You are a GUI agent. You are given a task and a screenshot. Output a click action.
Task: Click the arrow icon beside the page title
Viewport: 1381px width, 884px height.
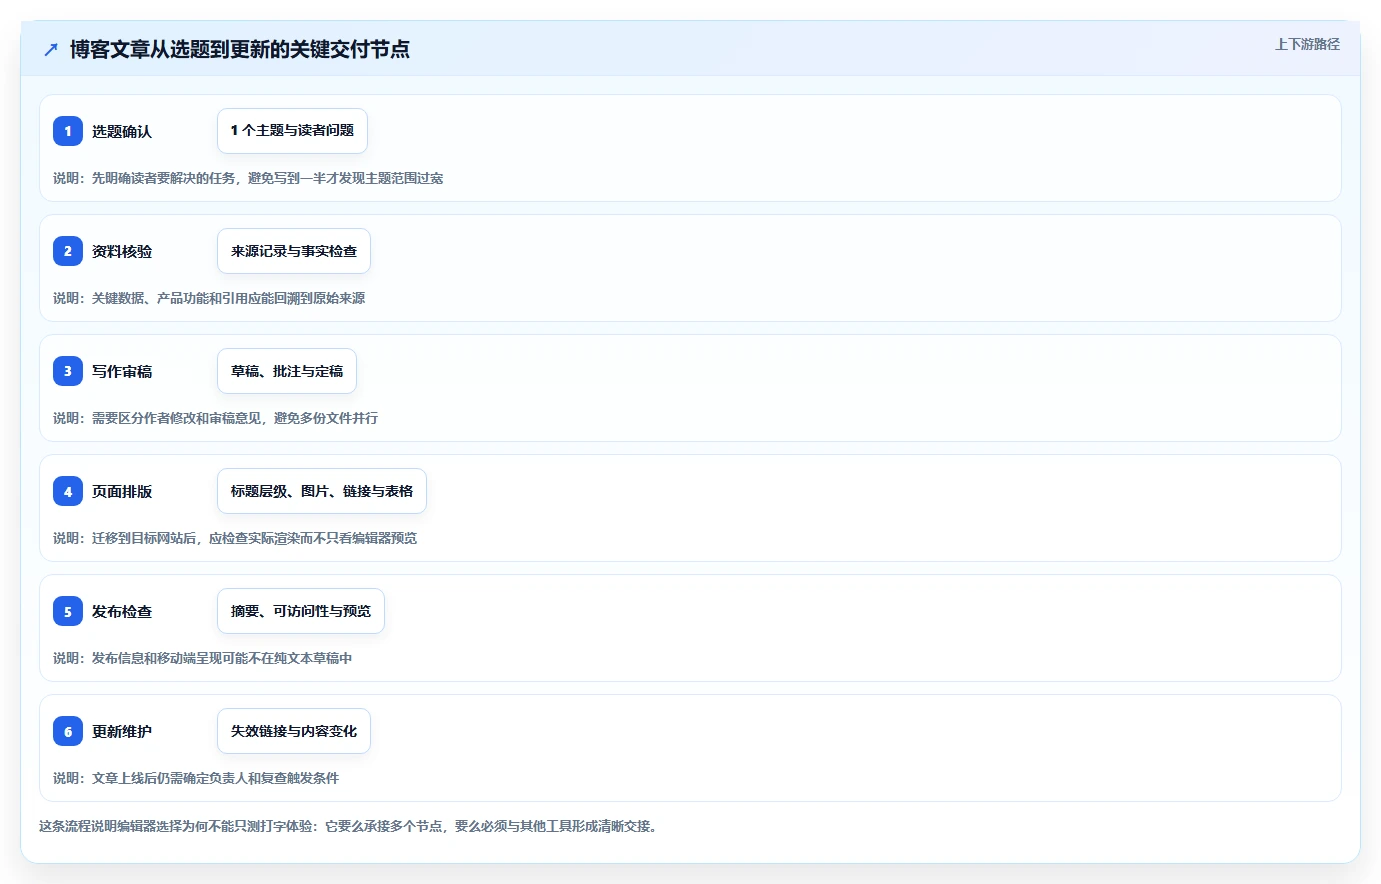click(51, 49)
